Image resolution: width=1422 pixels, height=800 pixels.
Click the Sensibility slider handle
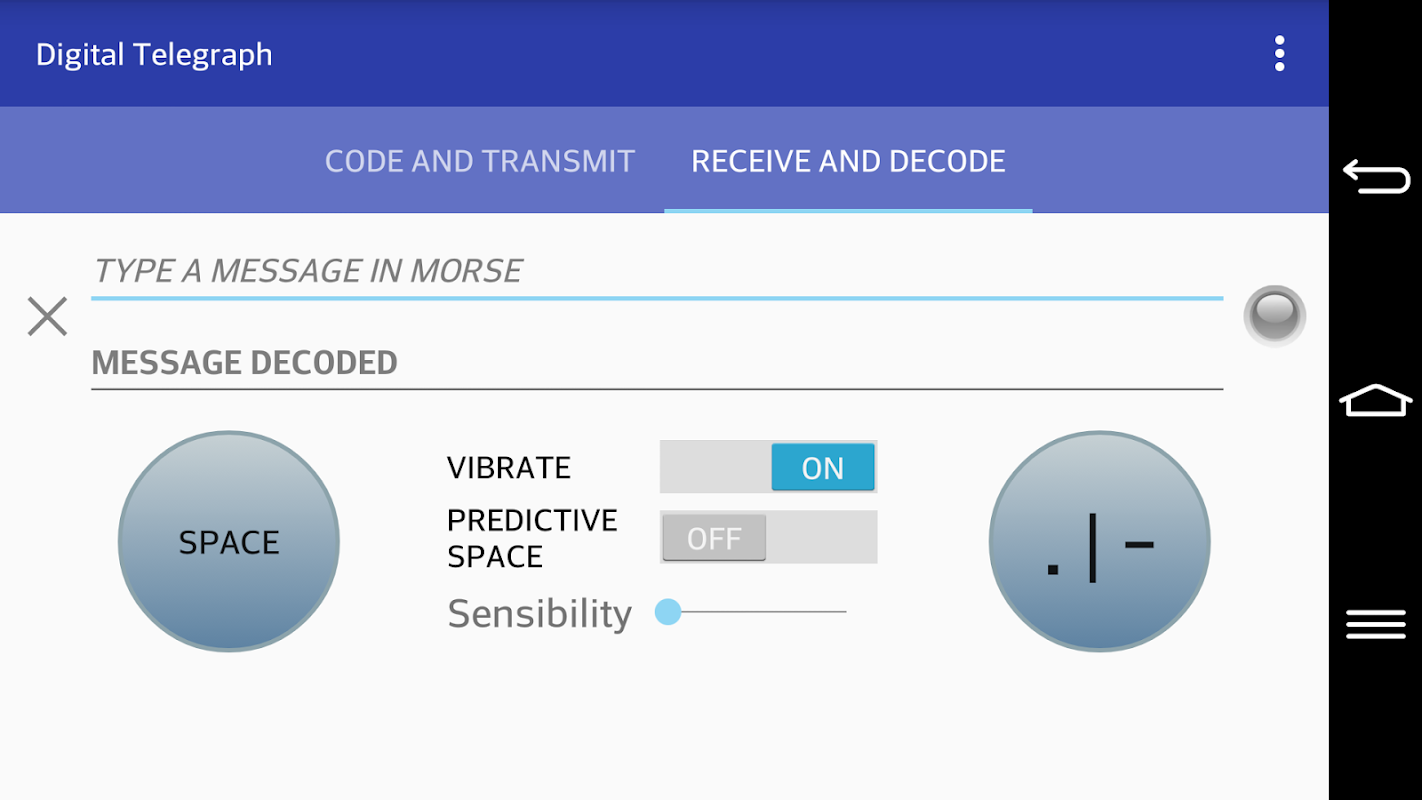click(668, 612)
